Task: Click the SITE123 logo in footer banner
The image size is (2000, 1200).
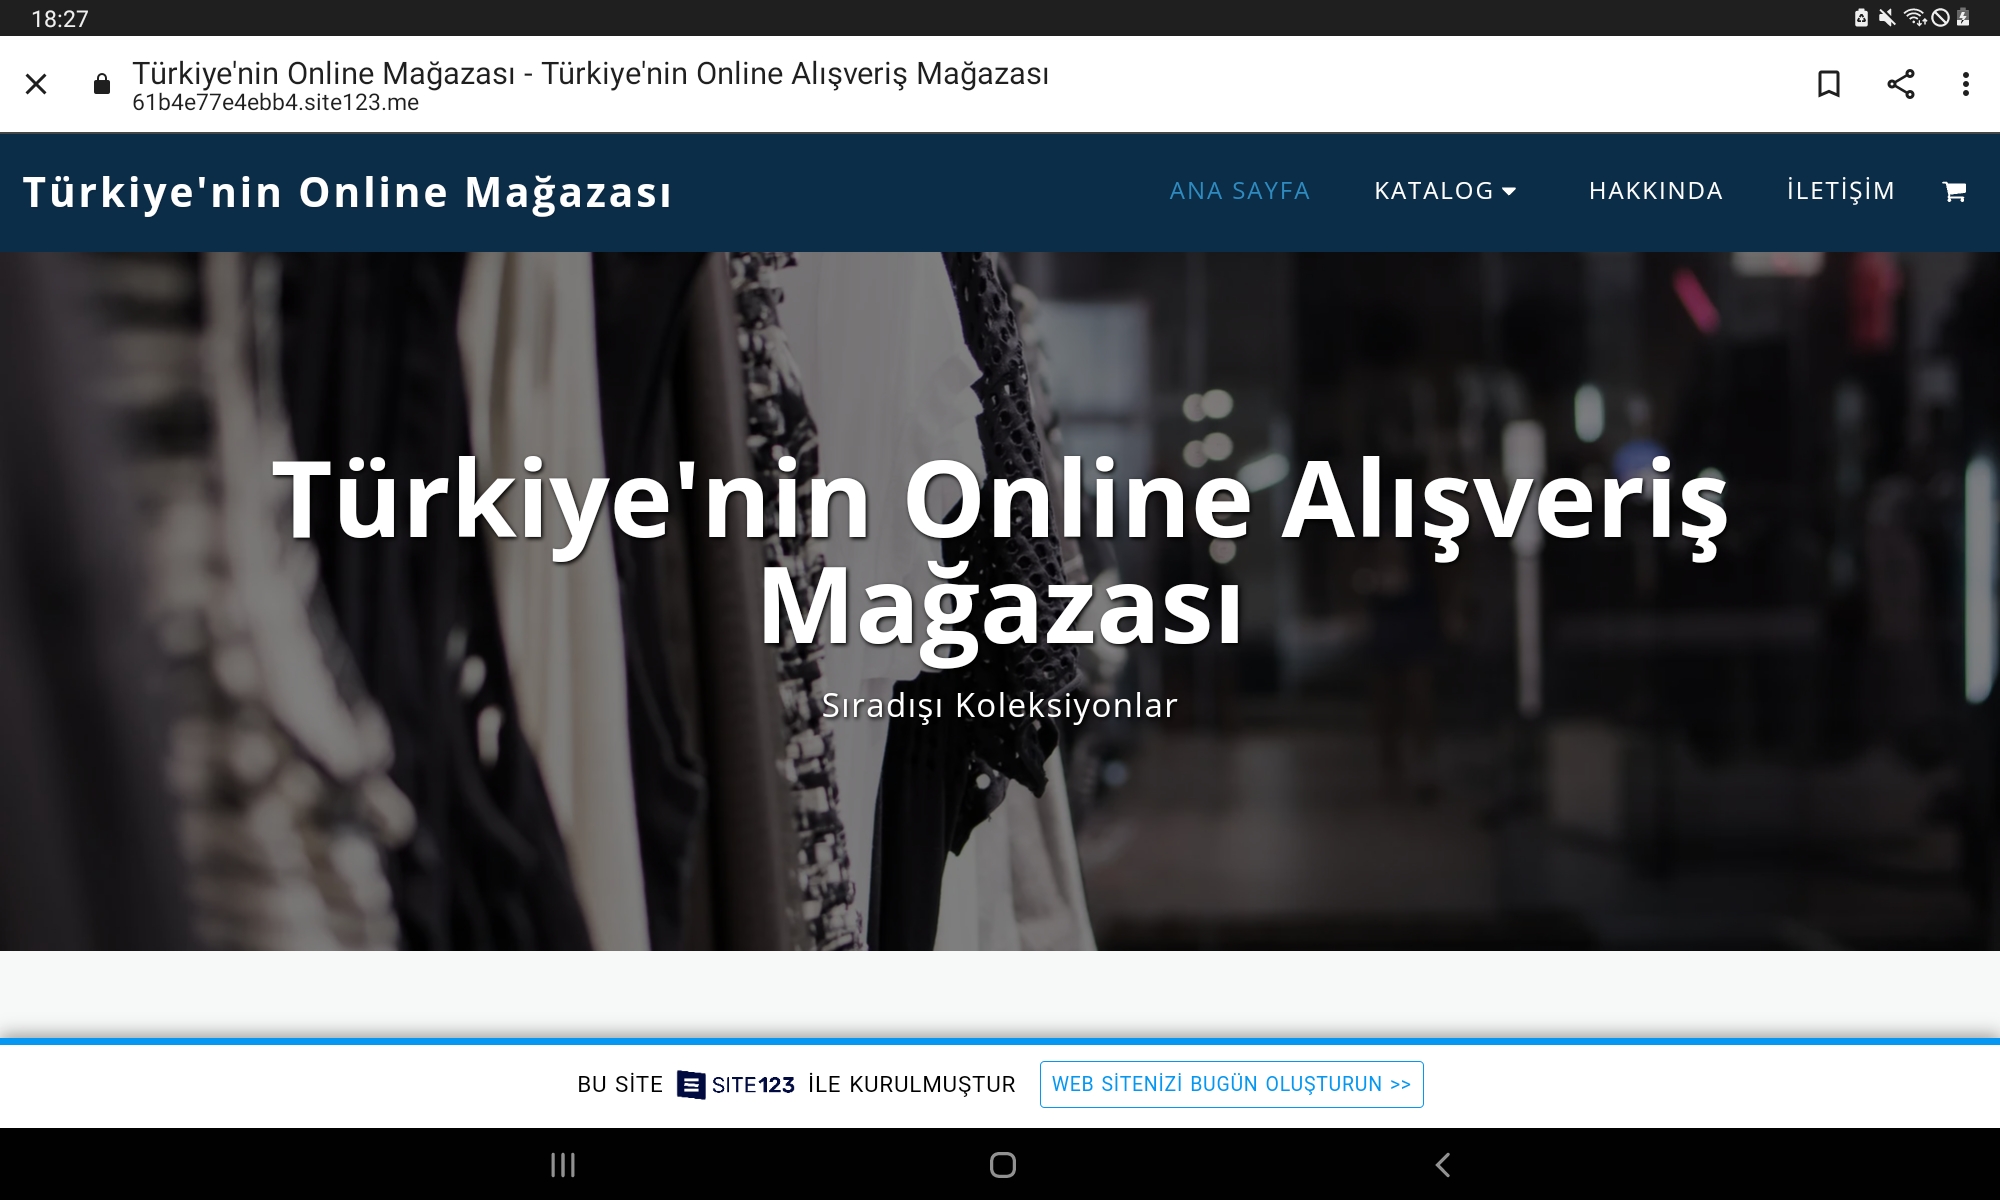Action: click(736, 1085)
